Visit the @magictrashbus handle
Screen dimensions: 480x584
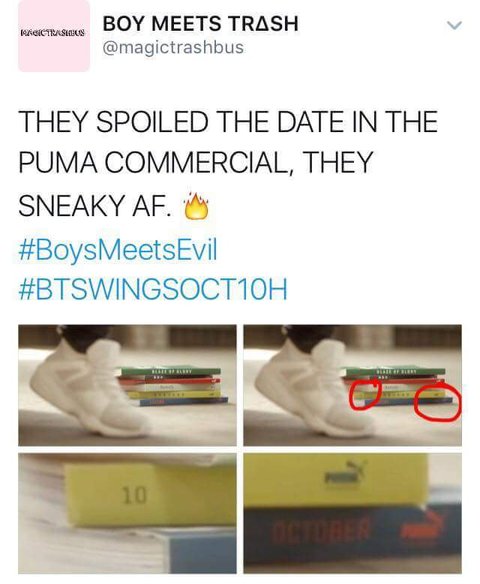click(x=173, y=47)
